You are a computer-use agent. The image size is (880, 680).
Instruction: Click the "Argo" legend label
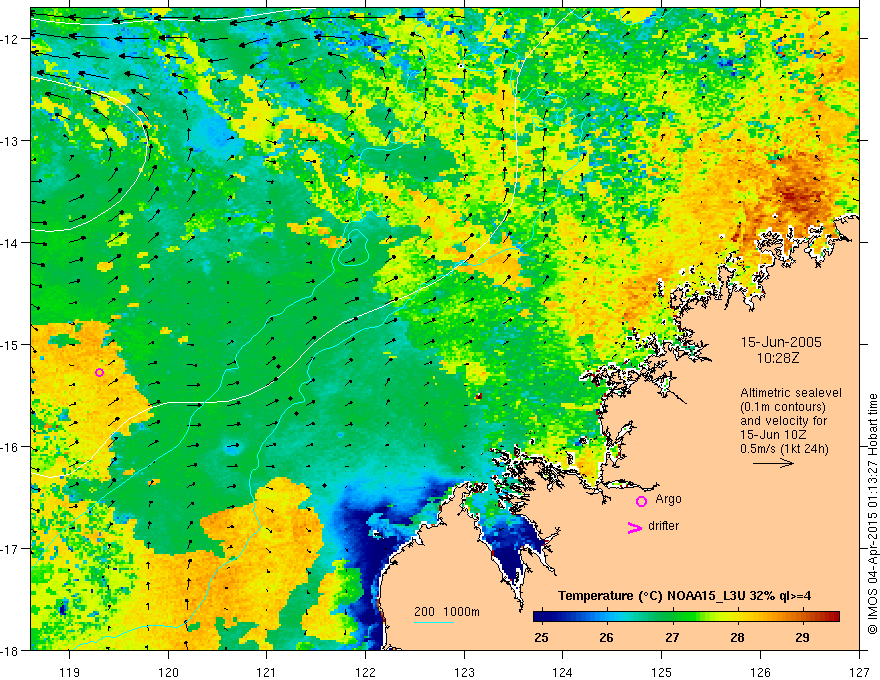pos(668,499)
